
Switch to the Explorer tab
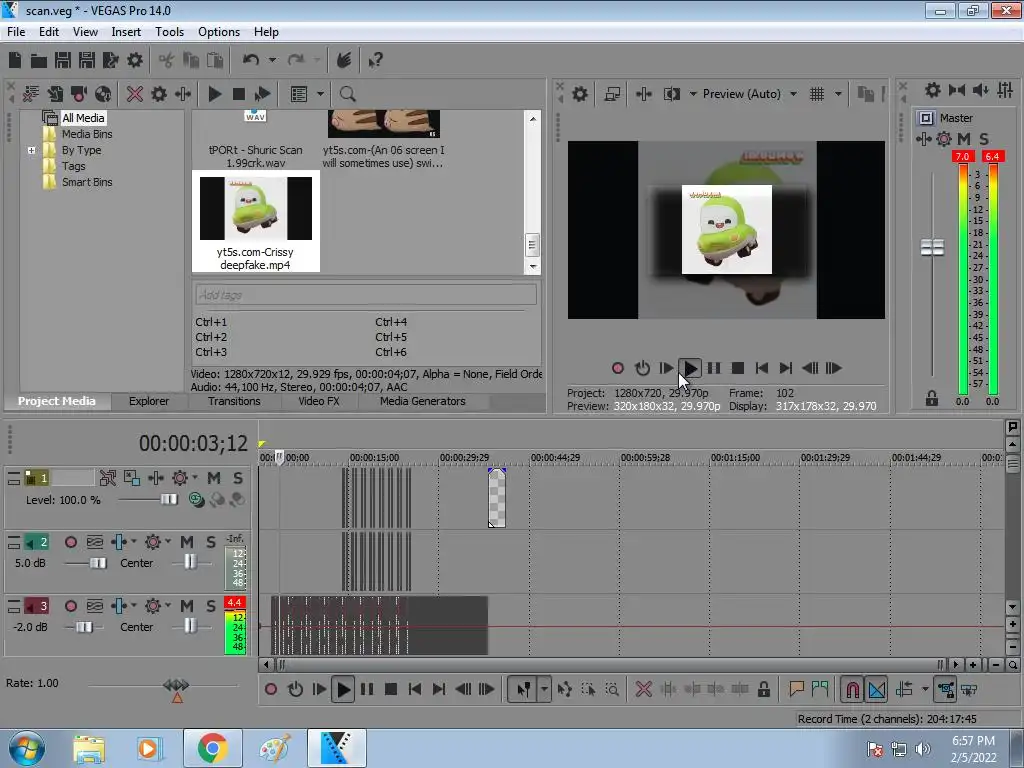coord(149,401)
